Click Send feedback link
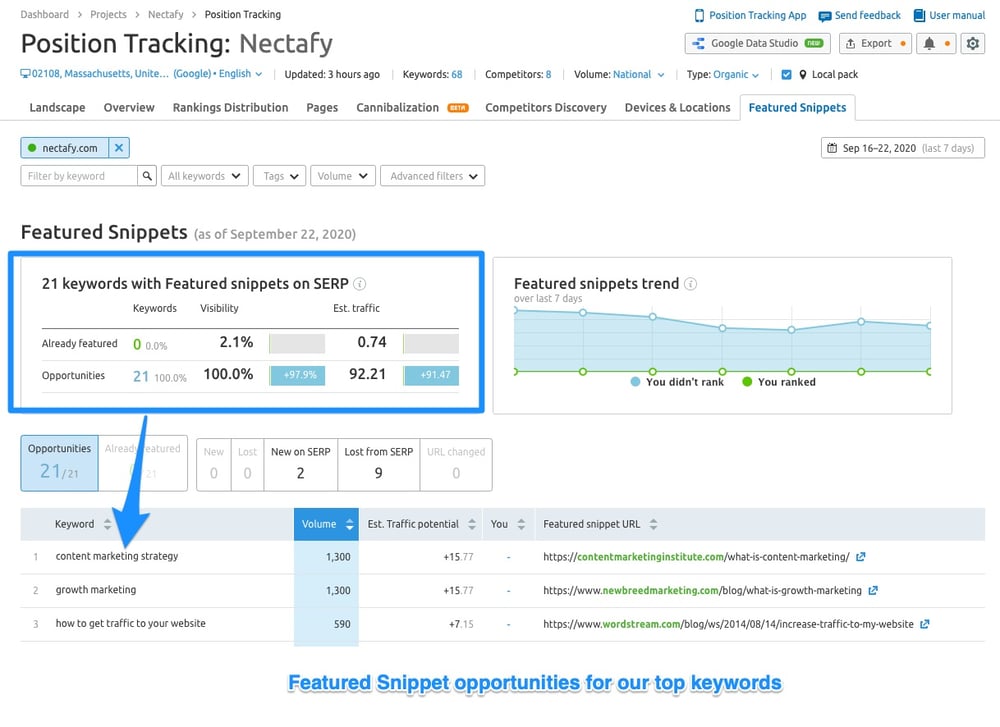This screenshot has width=1000, height=727. 860,15
